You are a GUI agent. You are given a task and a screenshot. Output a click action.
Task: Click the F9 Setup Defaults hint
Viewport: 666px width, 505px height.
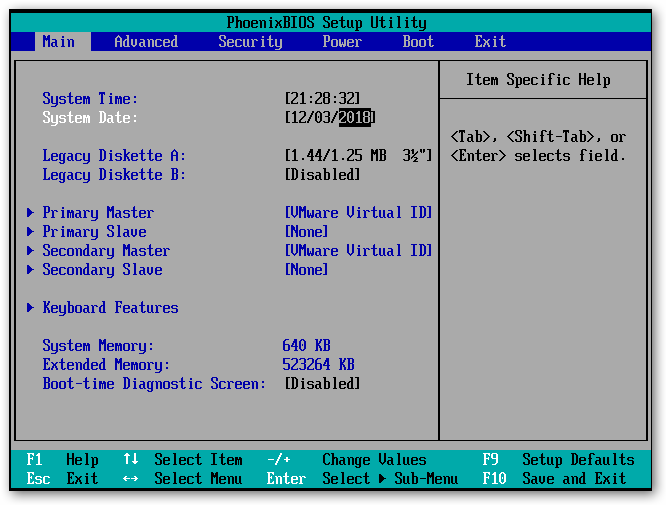pos(558,460)
